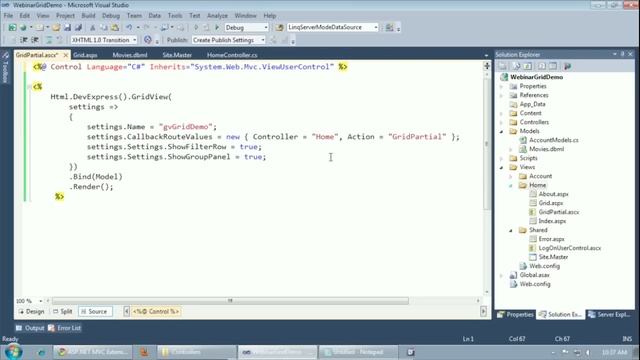The image size is (640, 360).
Task: Select AccountModels.cs in Solution Explorer
Action: [553, 140]
